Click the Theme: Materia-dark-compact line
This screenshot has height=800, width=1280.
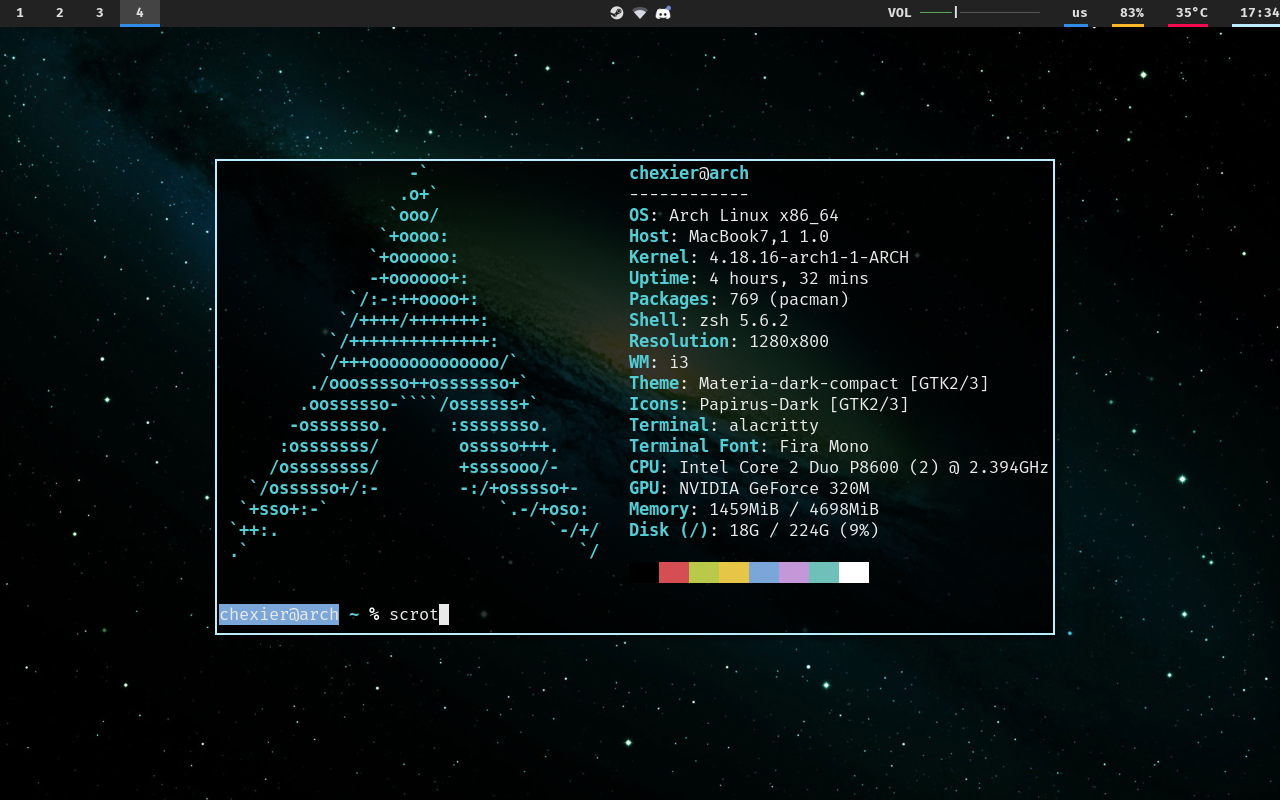pos(809,383)
